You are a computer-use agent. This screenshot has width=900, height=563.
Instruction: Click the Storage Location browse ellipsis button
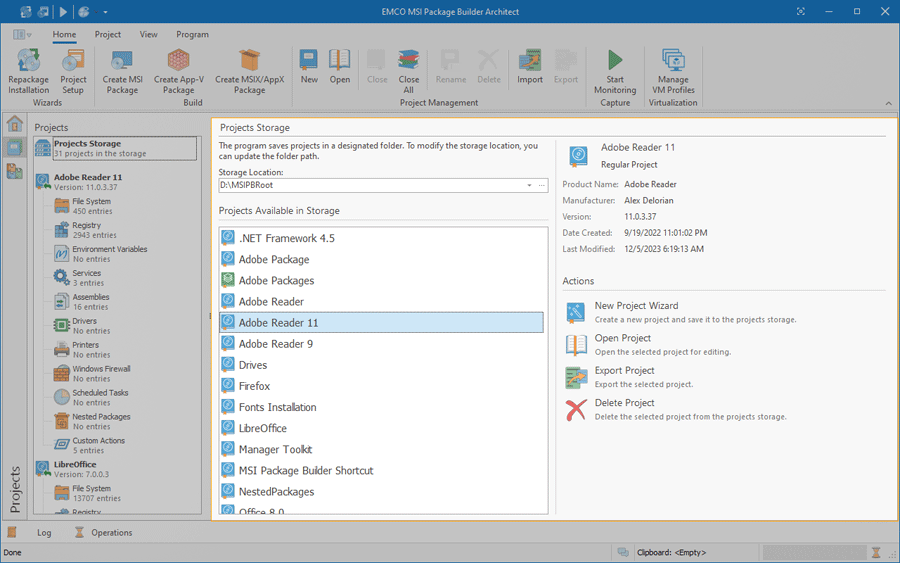(x=541, y=185)
